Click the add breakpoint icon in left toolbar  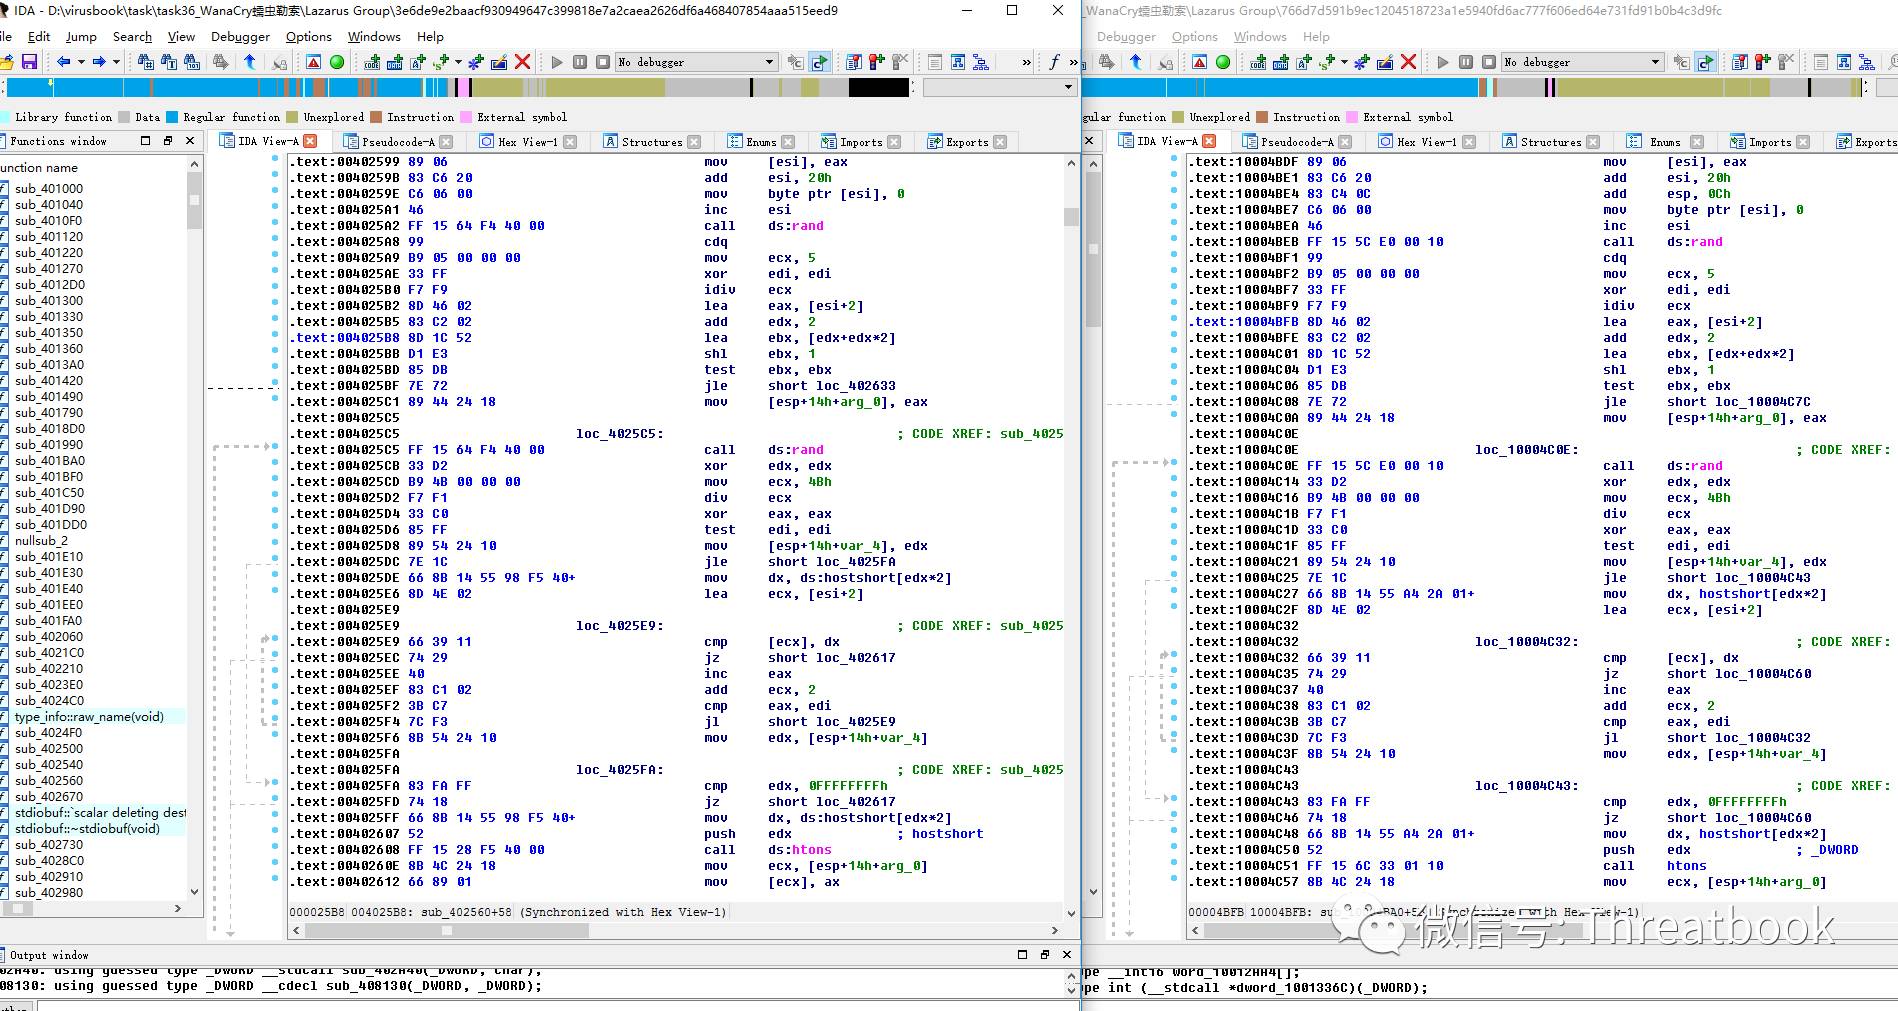877,62
